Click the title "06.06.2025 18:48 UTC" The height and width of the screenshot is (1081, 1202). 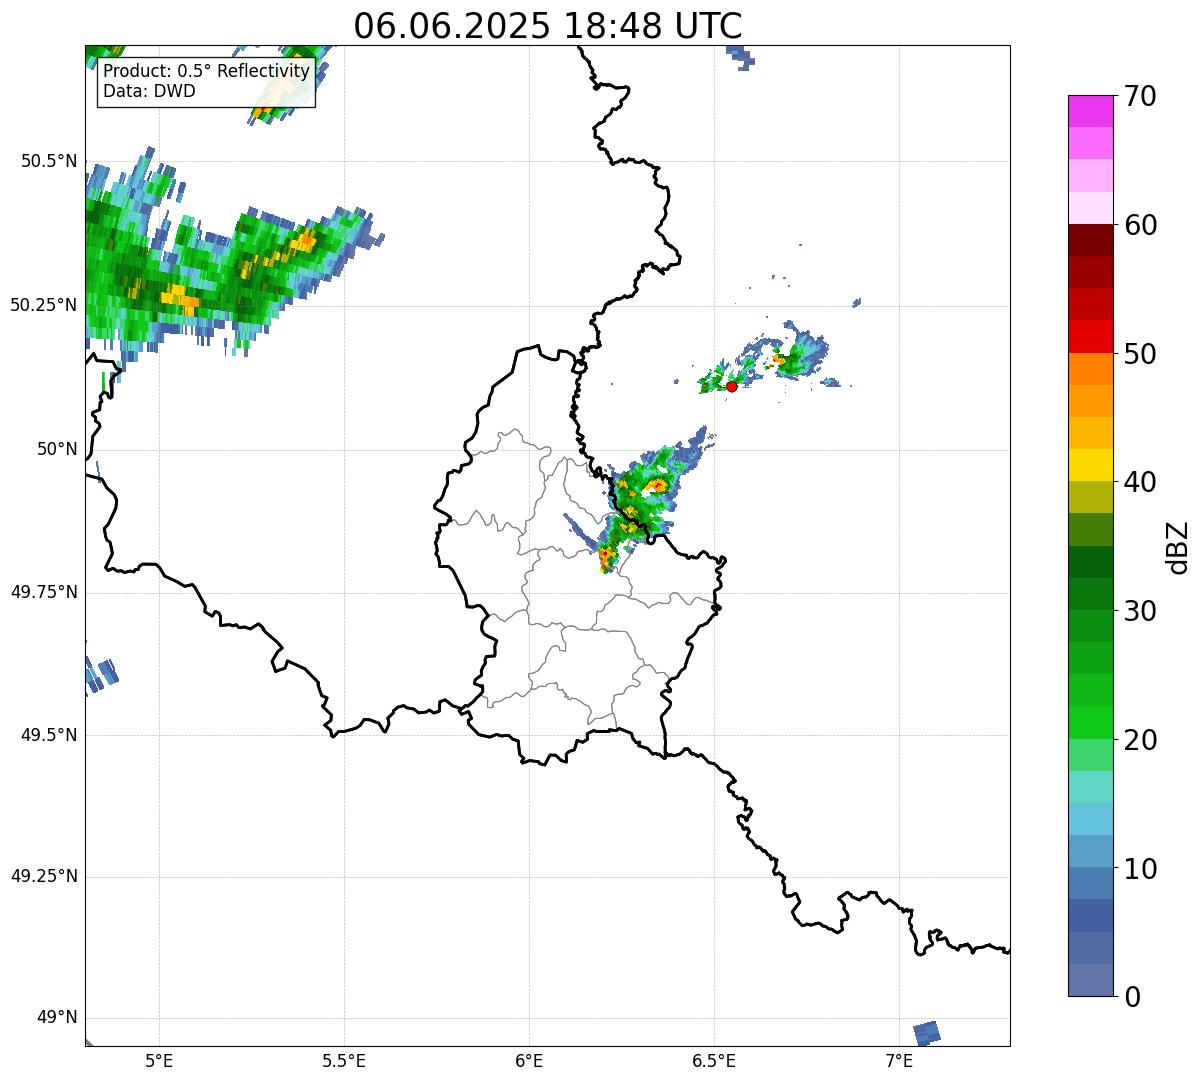(548, 26)
